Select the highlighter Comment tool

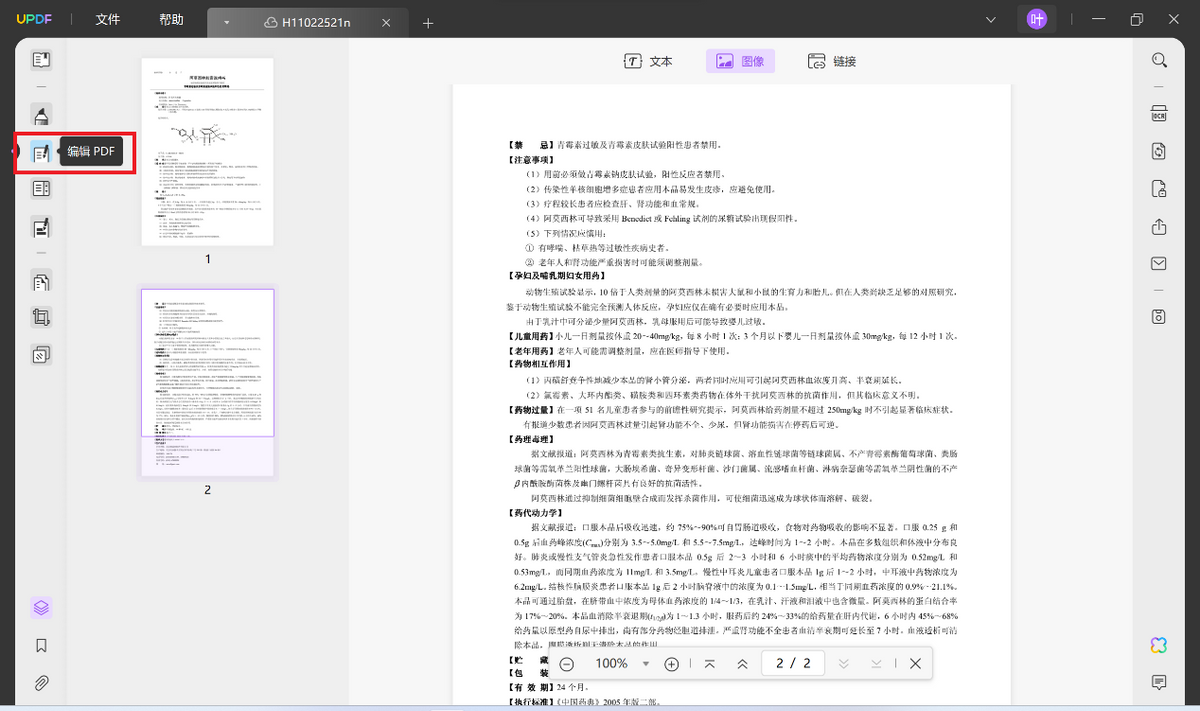point(41,115)
